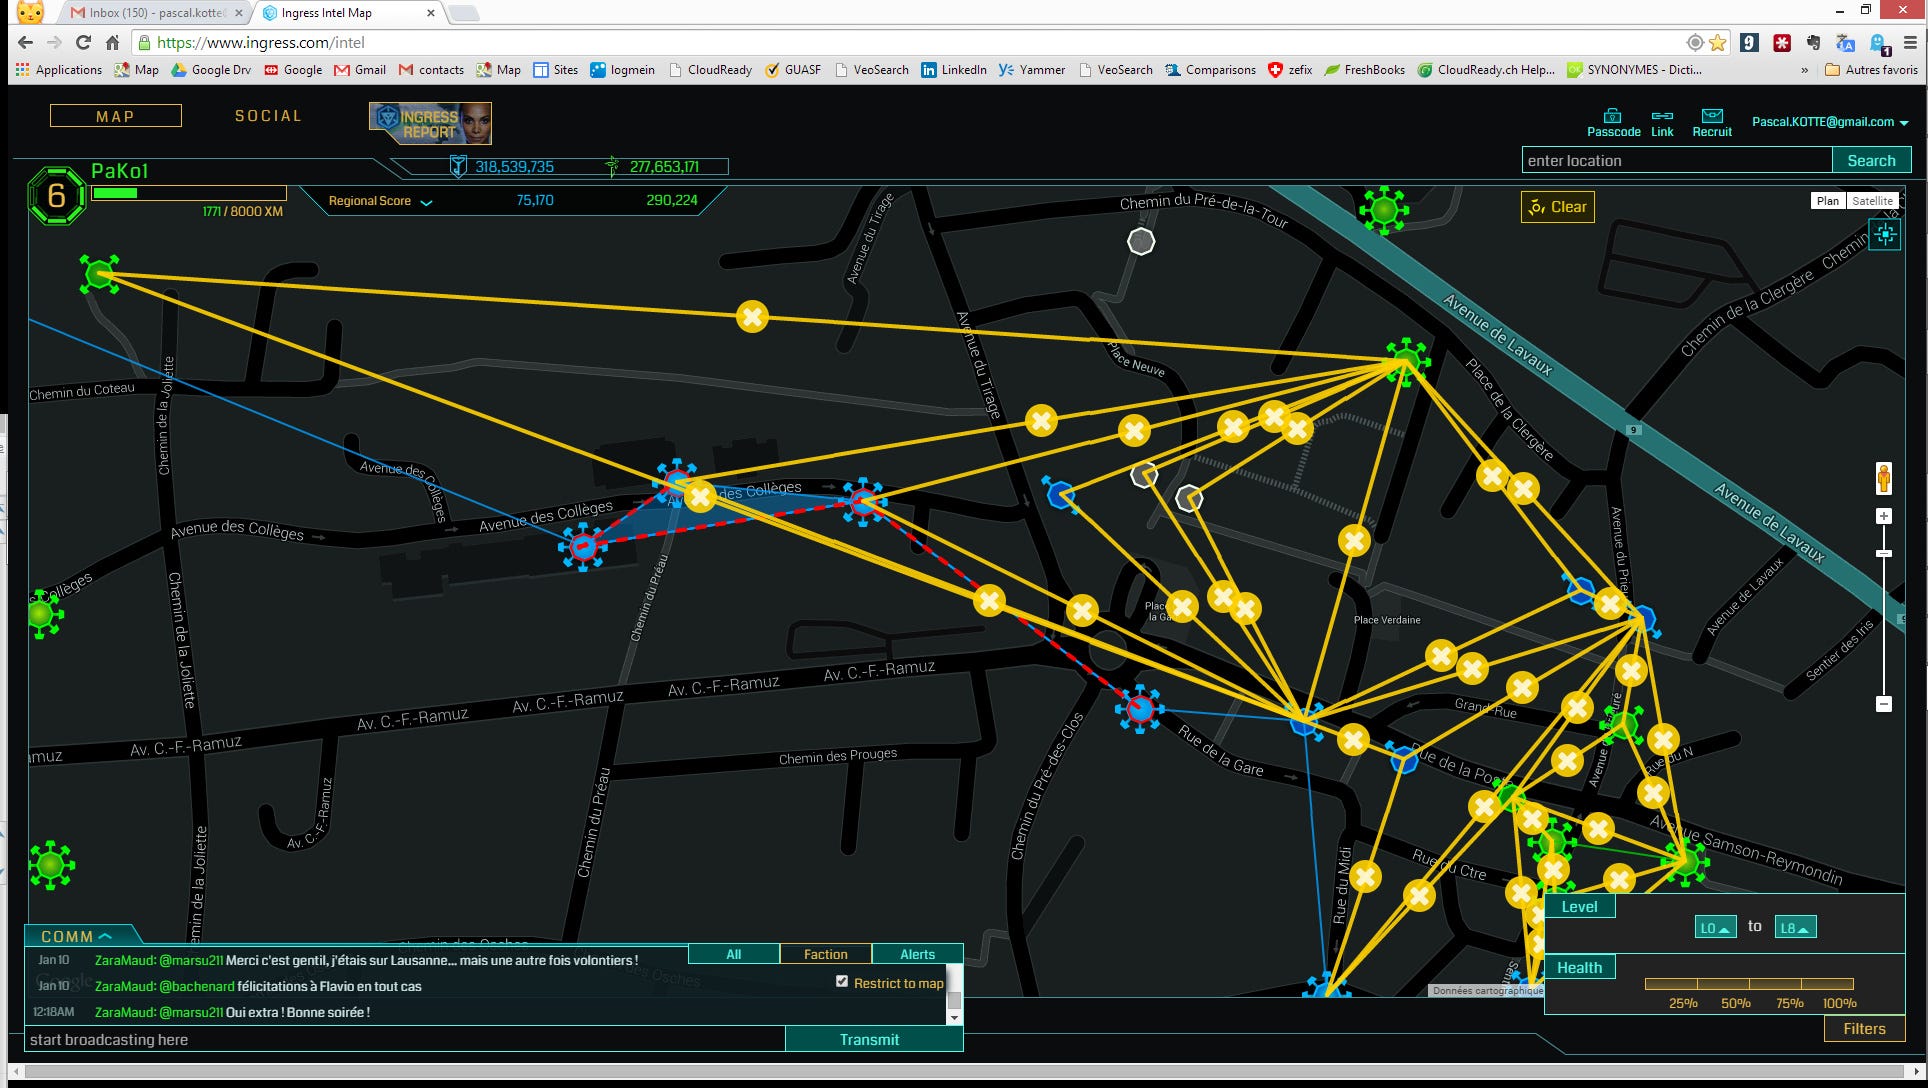Image resolution: width=1928 pixels, height=1088 pixels.
Task: Bookmark this page with the star icon
Action: 1718,42
